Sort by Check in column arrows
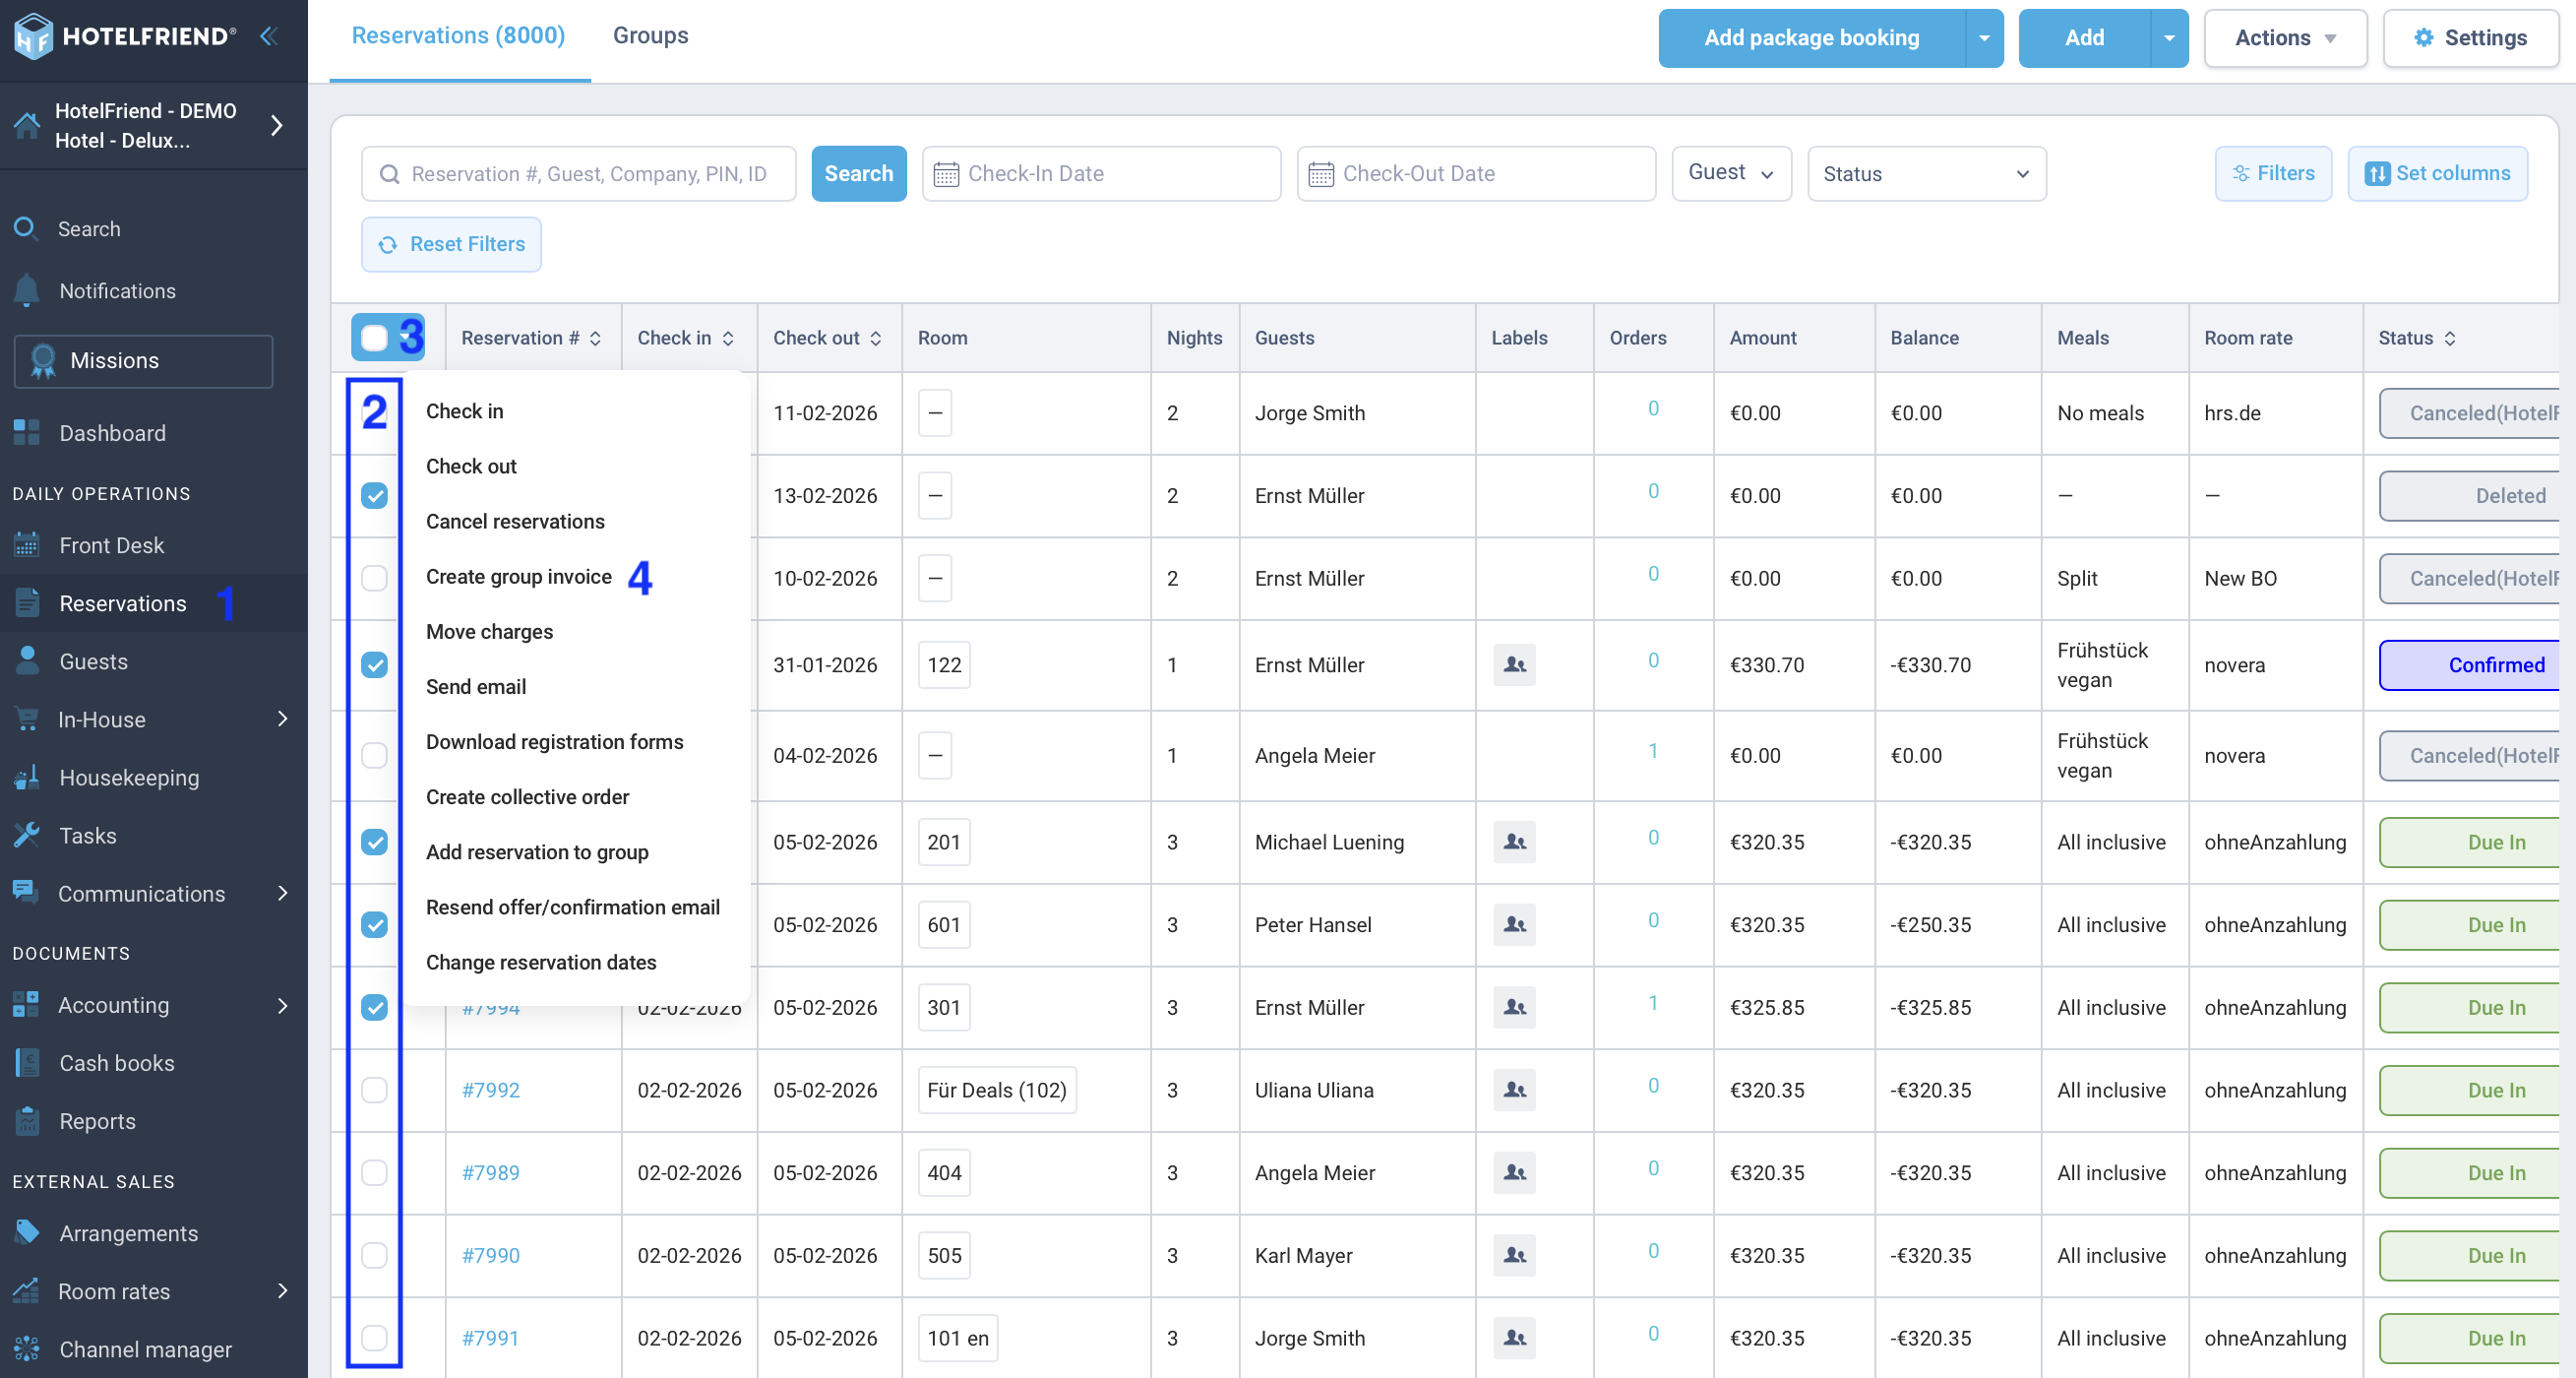 pos(728,338)
